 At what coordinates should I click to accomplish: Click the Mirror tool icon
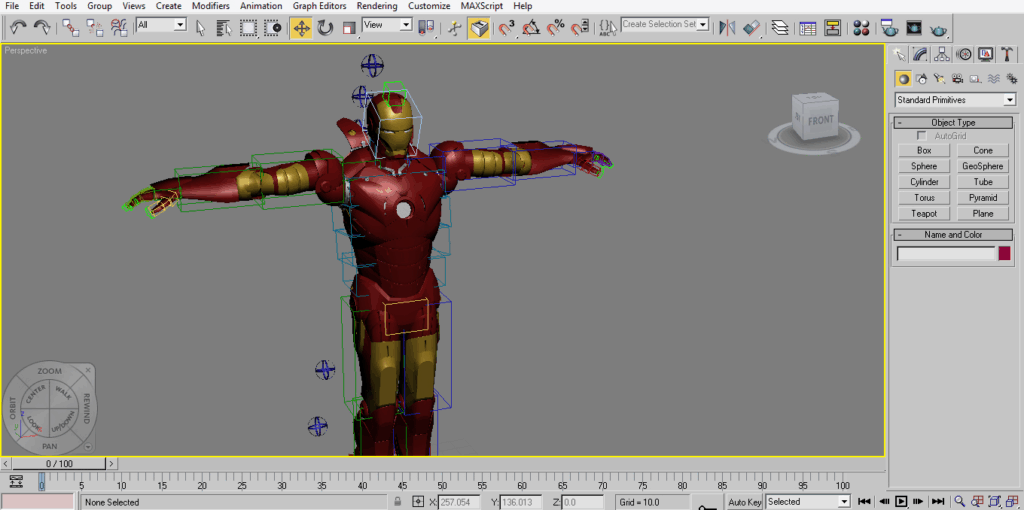(727, 27)
